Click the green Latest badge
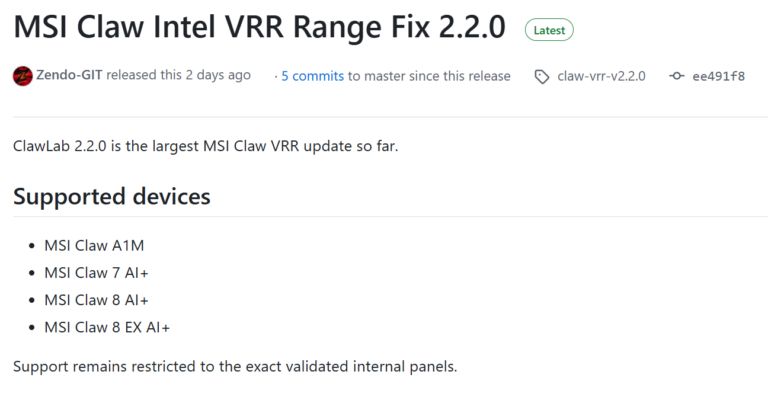 (x=549, y=30)
